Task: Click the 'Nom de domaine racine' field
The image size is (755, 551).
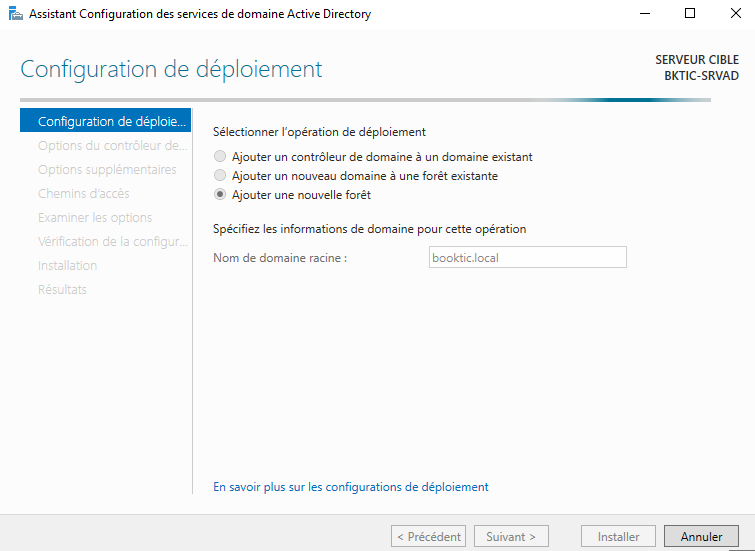Action: (528, 257)
